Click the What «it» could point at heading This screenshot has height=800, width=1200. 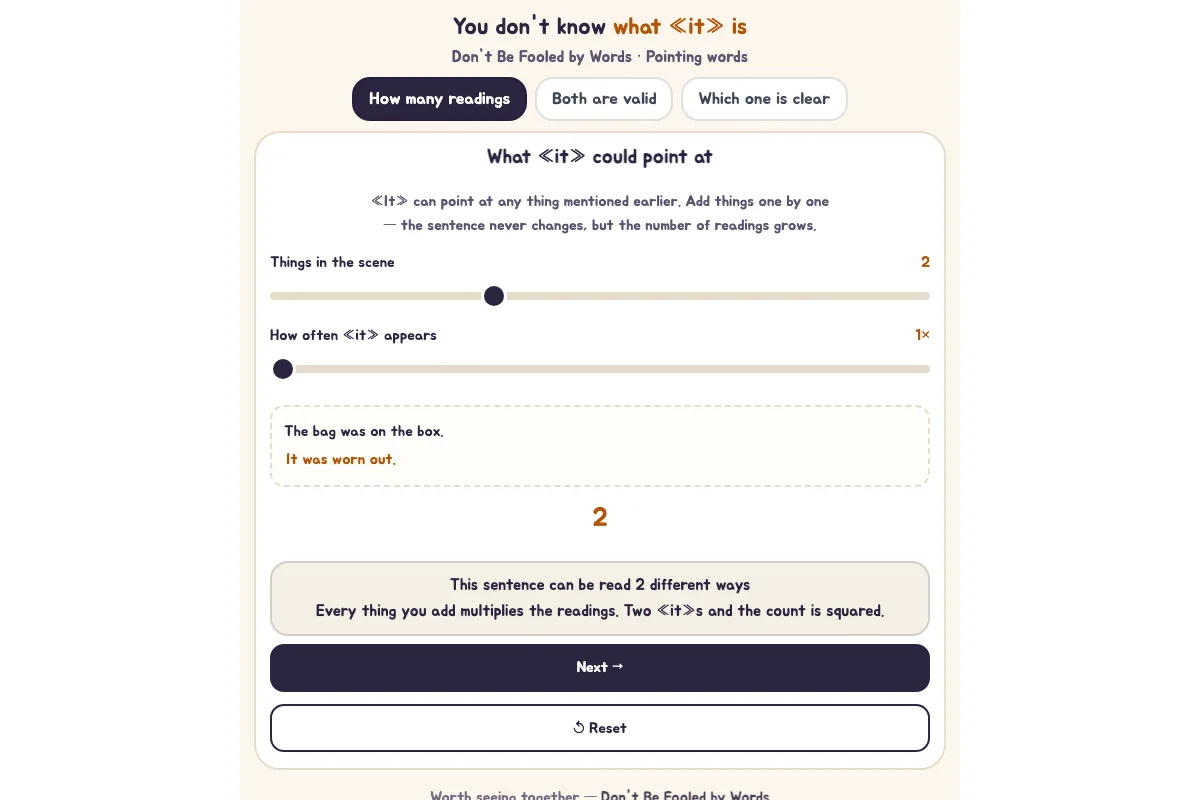600,157
